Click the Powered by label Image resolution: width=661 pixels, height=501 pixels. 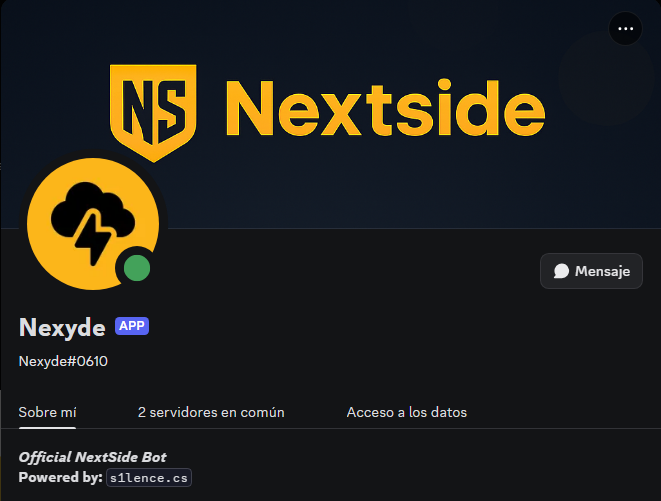pos(61,477)
